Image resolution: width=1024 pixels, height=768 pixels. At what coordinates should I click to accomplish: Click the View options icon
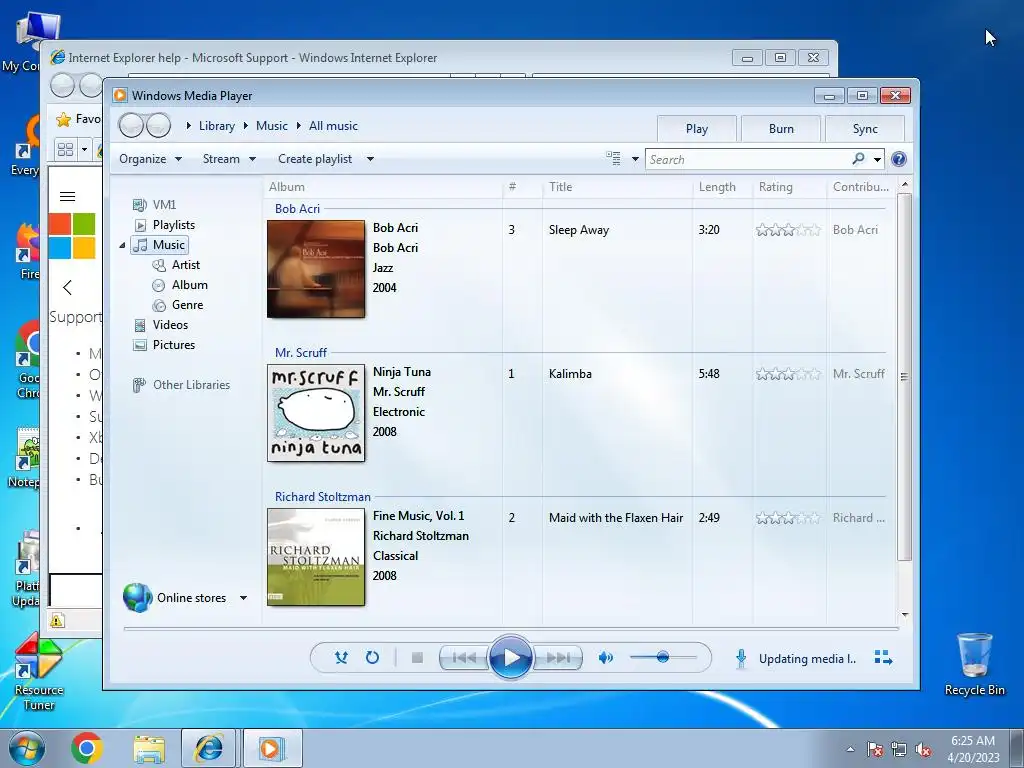613,159
